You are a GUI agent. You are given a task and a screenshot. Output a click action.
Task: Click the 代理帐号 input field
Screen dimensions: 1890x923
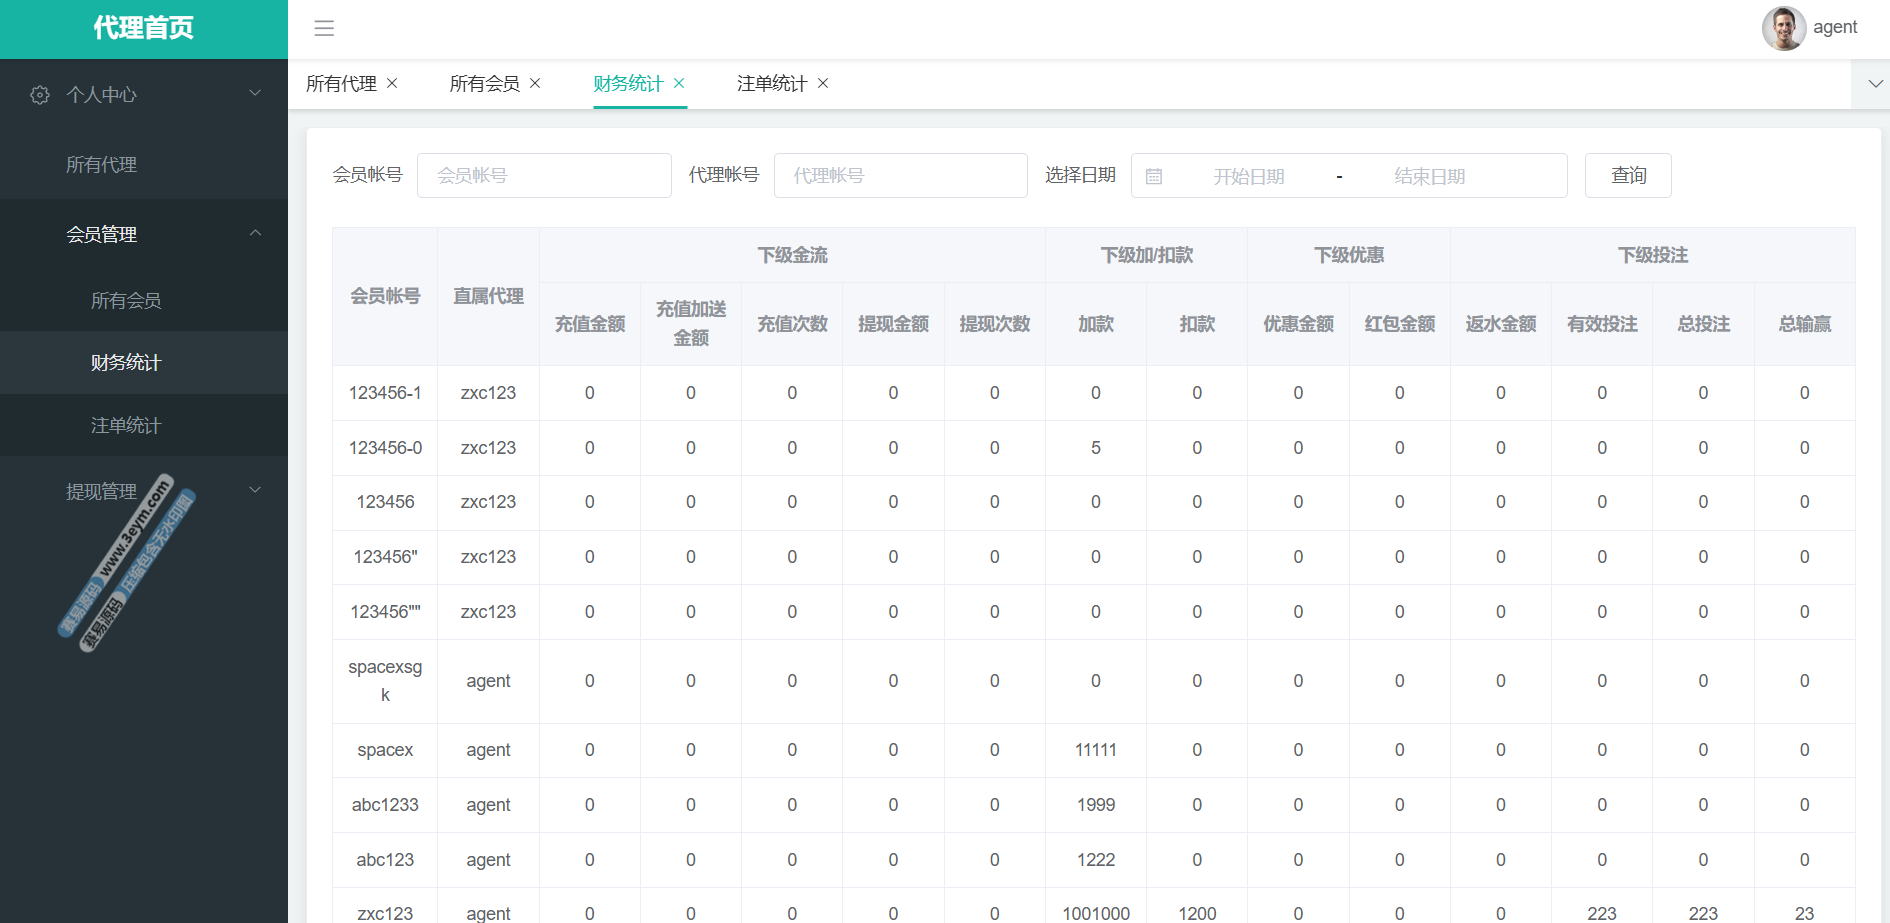tap(900, 175)
